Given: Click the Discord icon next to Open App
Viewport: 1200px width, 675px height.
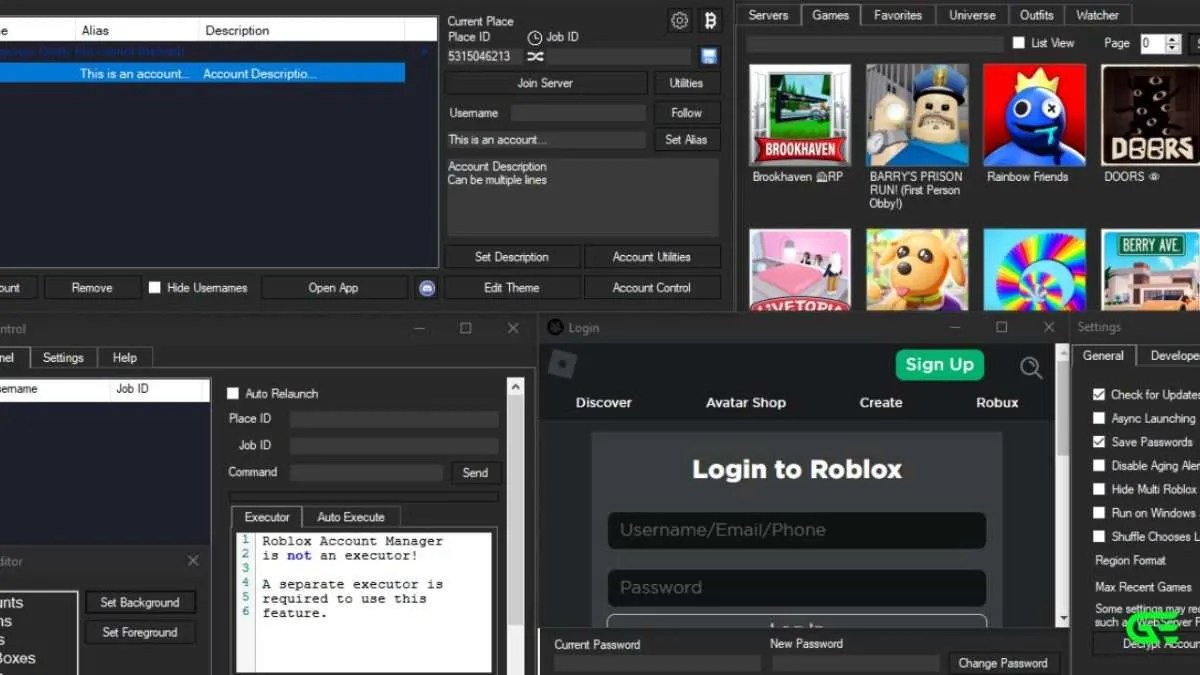Looking at the screenshot, I should pyautogui.click(x=427, y=288).
